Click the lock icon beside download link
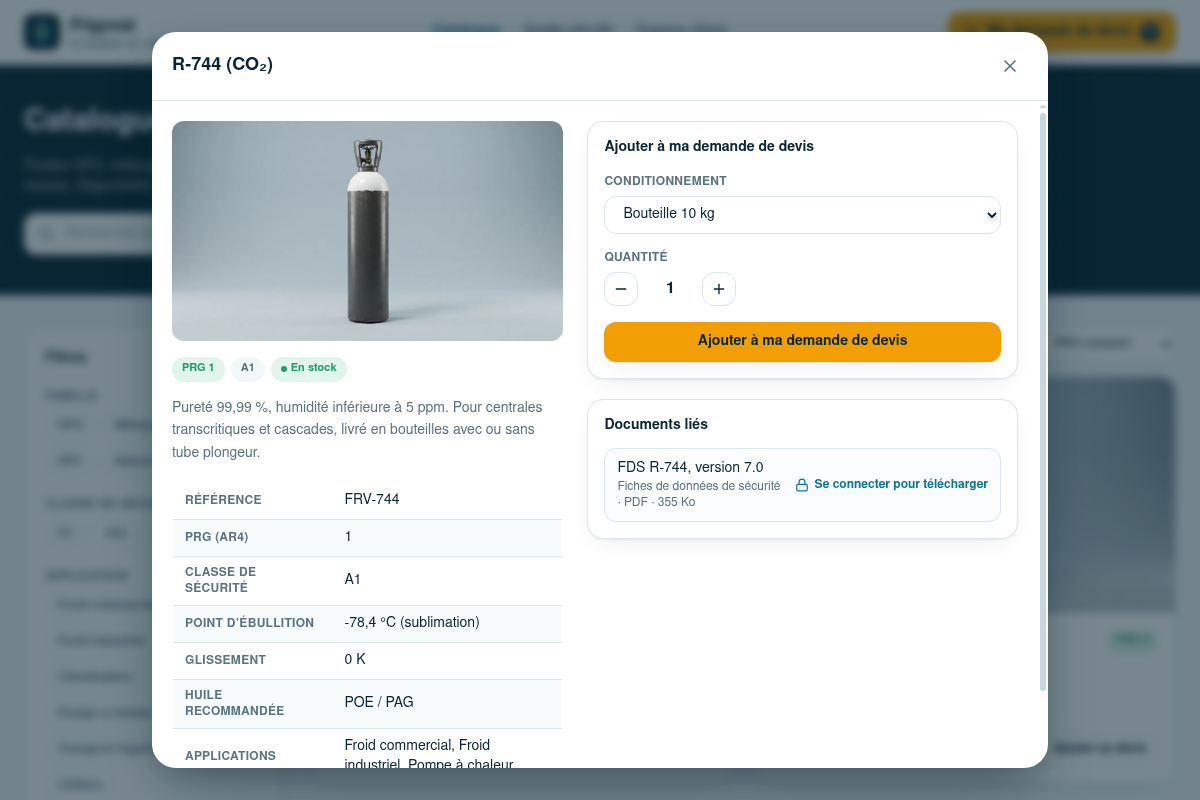Viewport: 1200px width, 800px height. (801, 485)
